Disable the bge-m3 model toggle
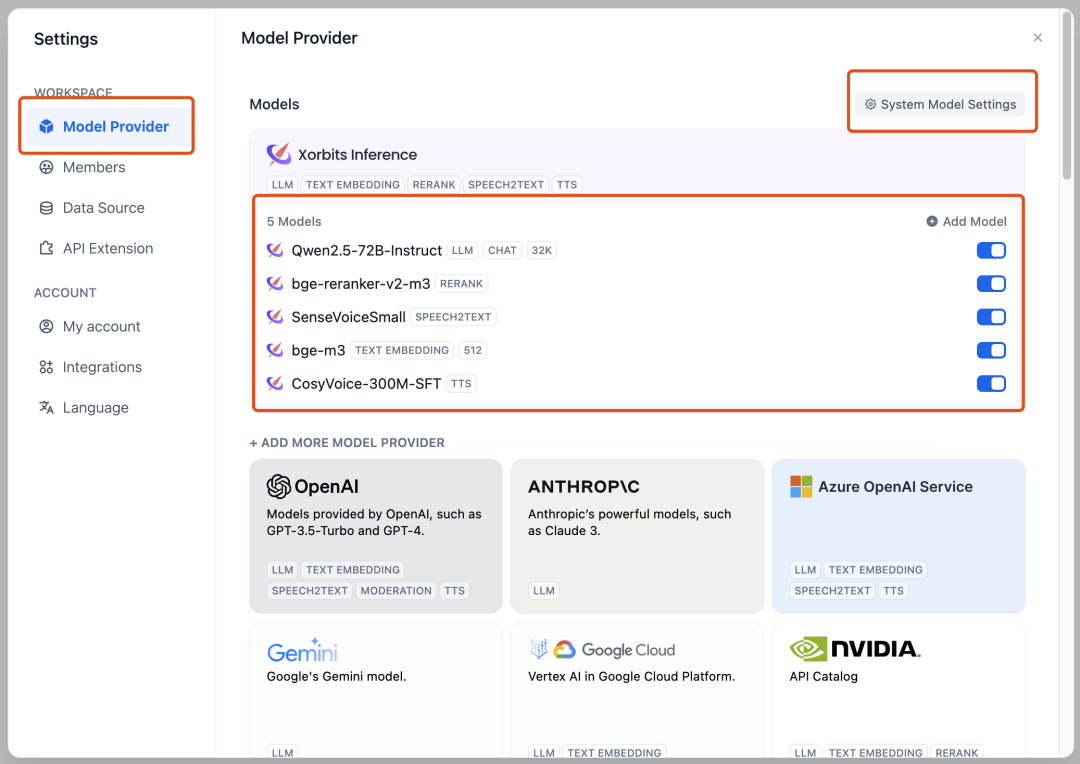Screen dimensions: 1080x764 coord(991,351)
